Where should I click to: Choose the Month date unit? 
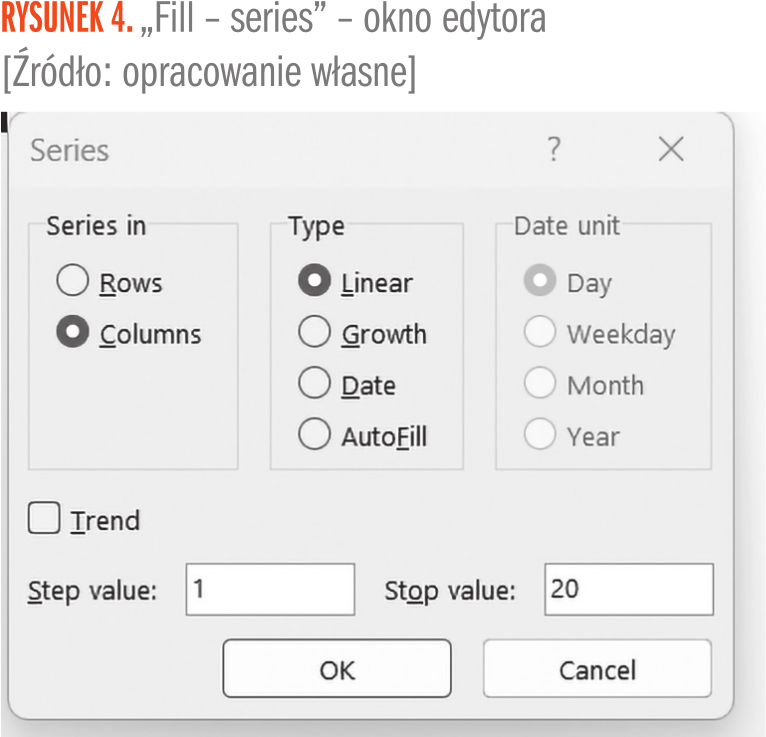[x=540, y=384]
